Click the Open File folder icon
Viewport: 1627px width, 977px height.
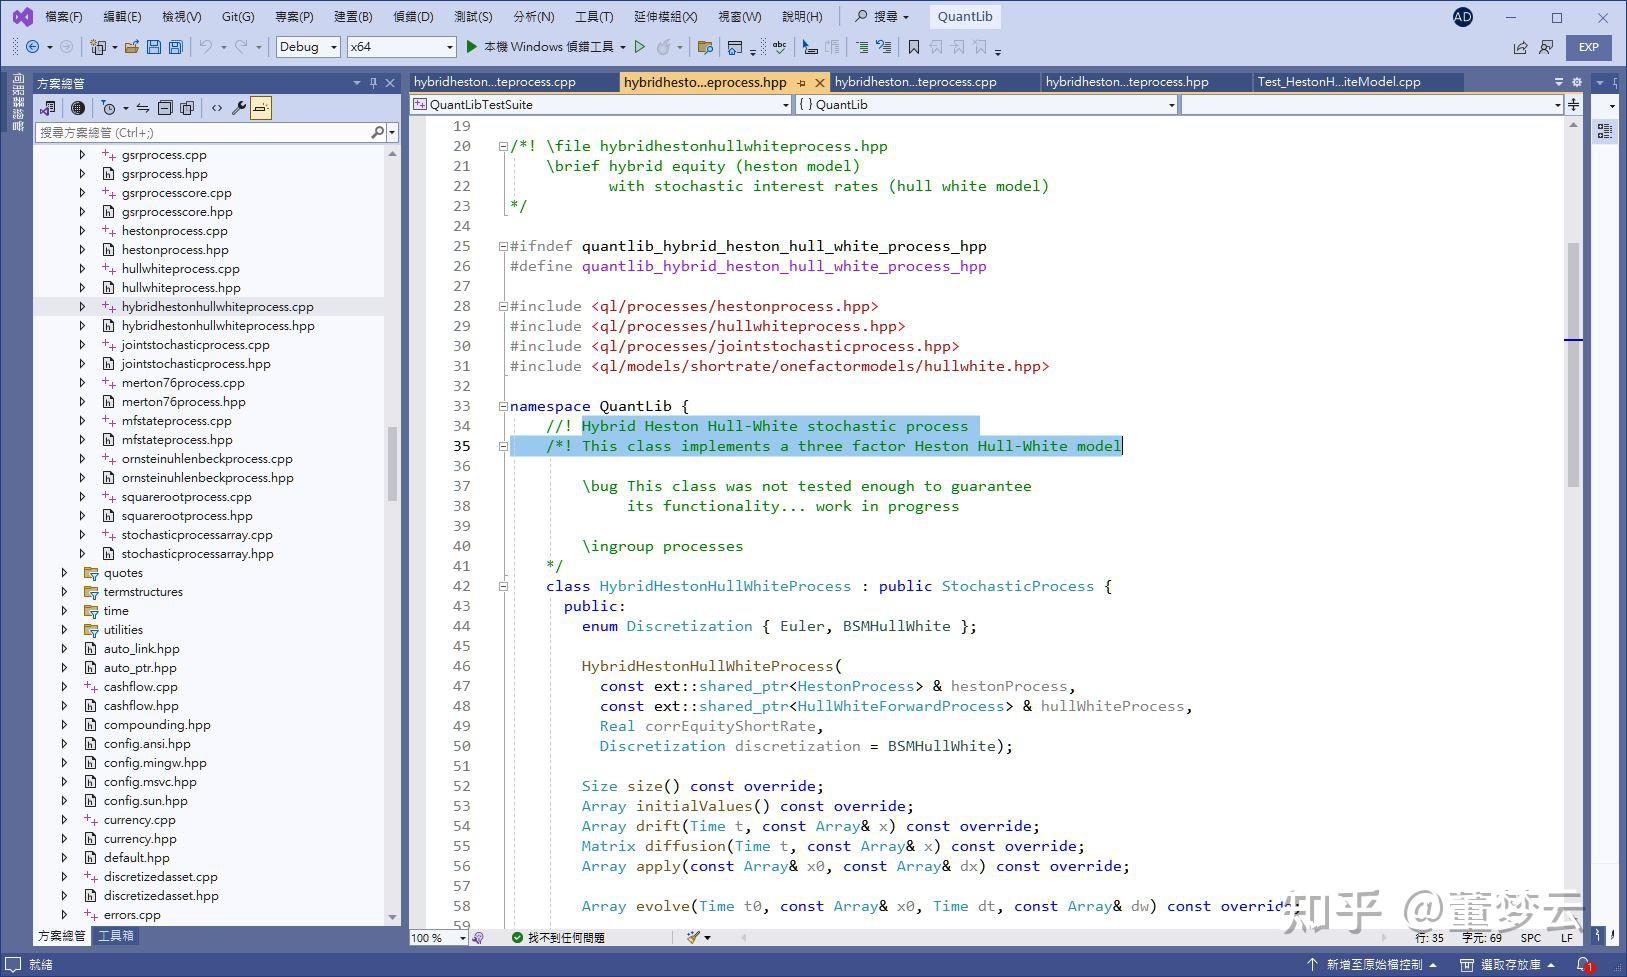(x=131, y=47)
